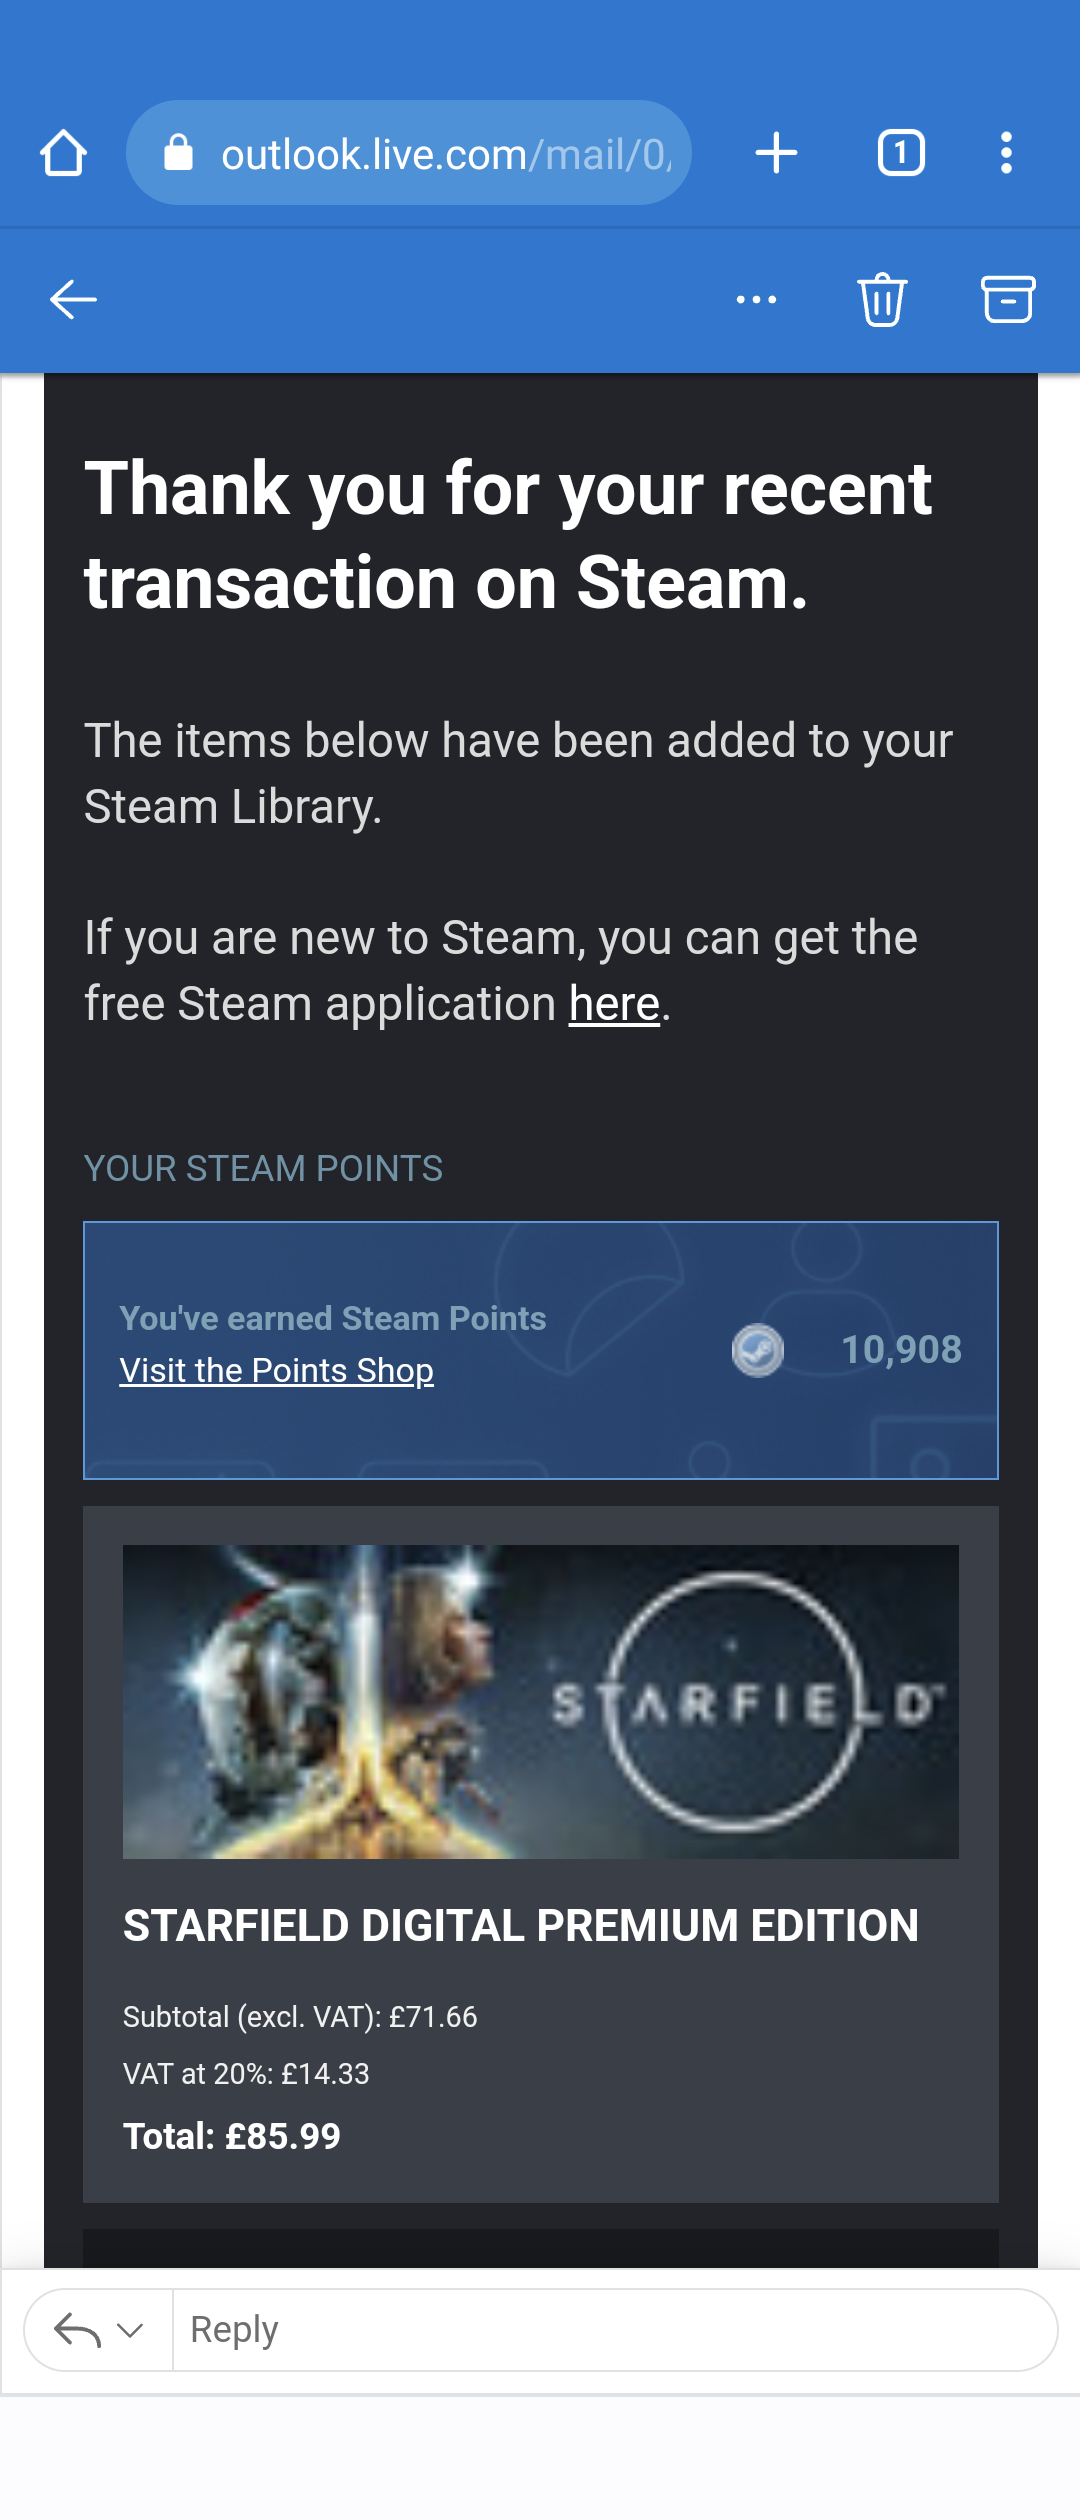Open the Starfield game banner image
The height and width of the screenshot is (2520, 1080).
[540, 1702]
